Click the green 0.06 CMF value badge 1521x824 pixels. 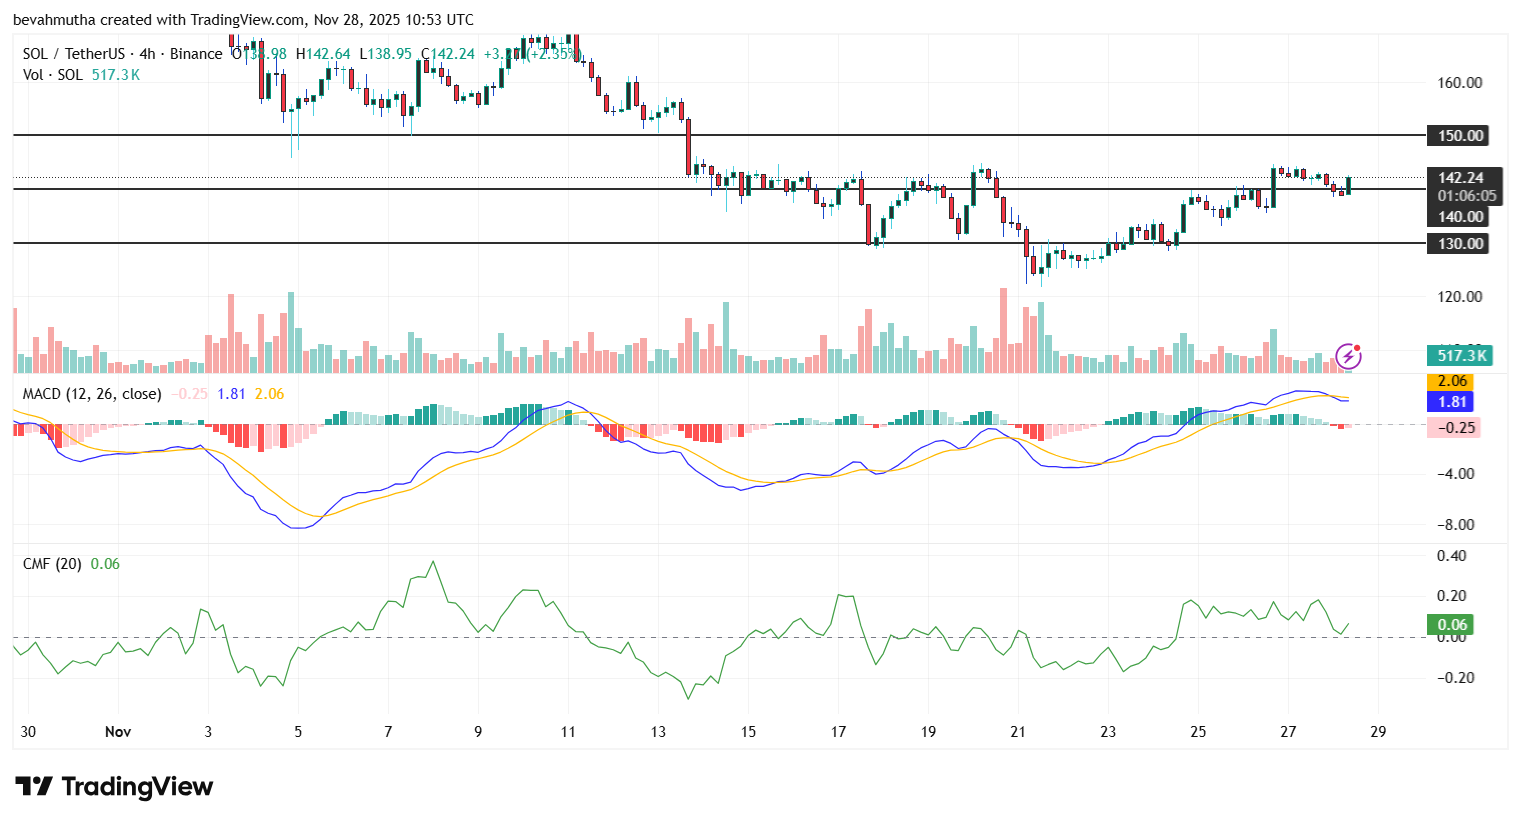click(x=1451, y=624)
